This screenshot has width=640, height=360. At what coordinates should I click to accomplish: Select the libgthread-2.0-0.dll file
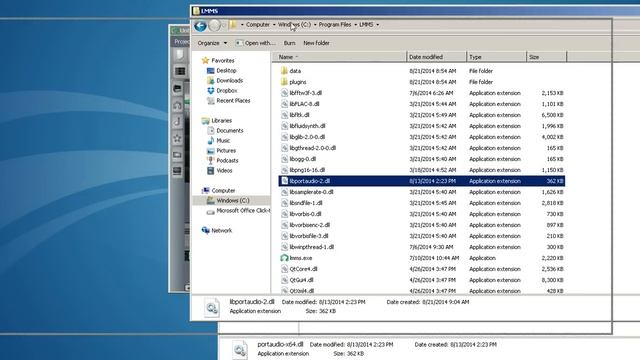click(313, 148)
